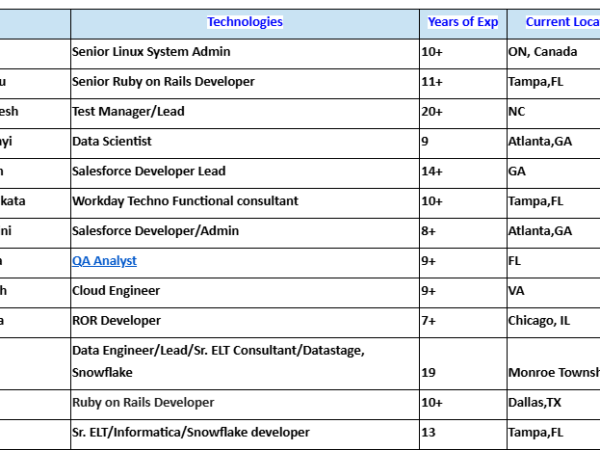The image size is (600, 450).
Task: Select the Salesforce Developer/Admin cell
Action: tap(245, 233)
